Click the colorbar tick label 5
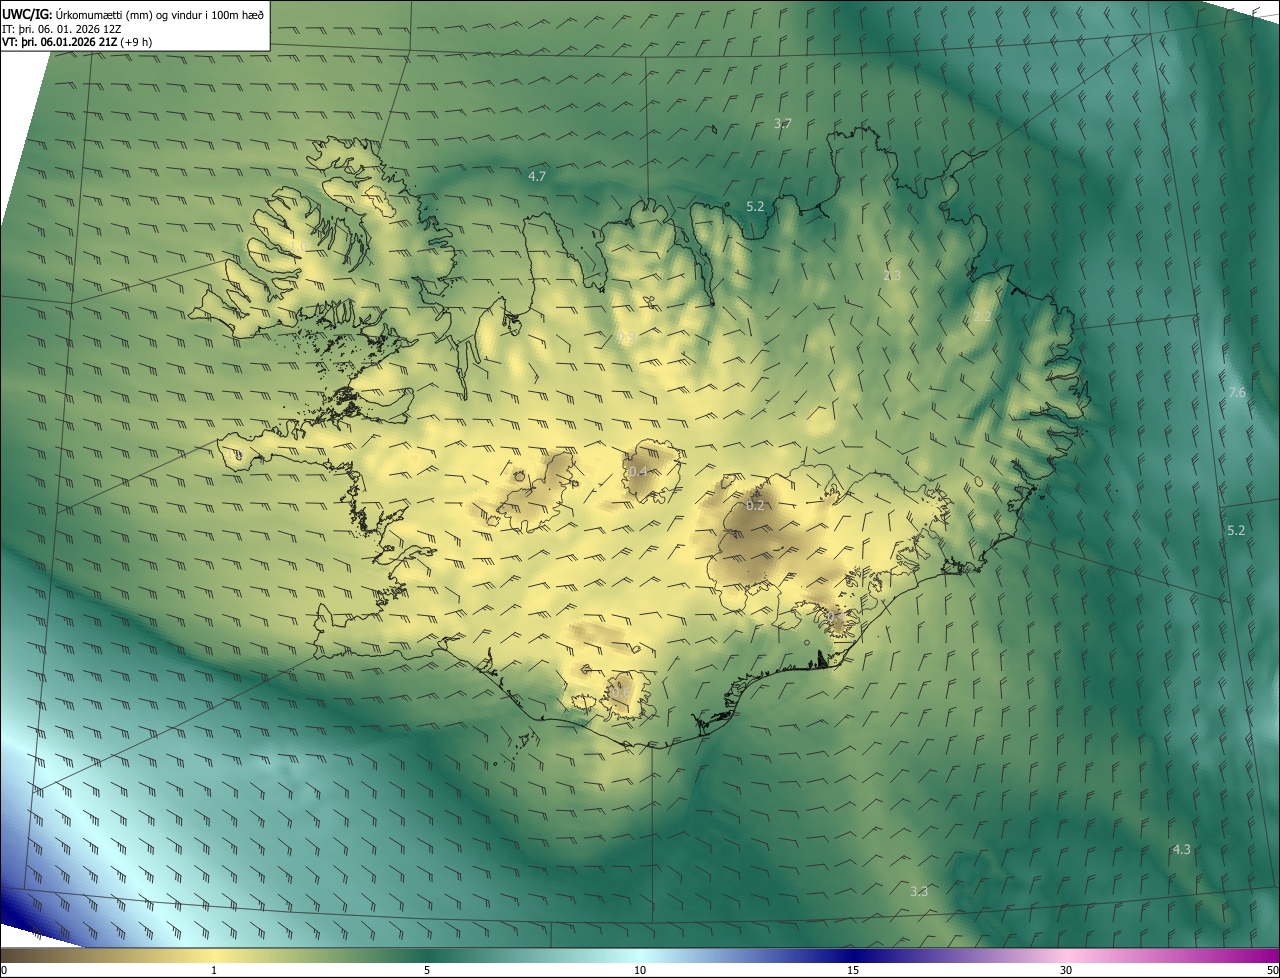 [427, 971]
